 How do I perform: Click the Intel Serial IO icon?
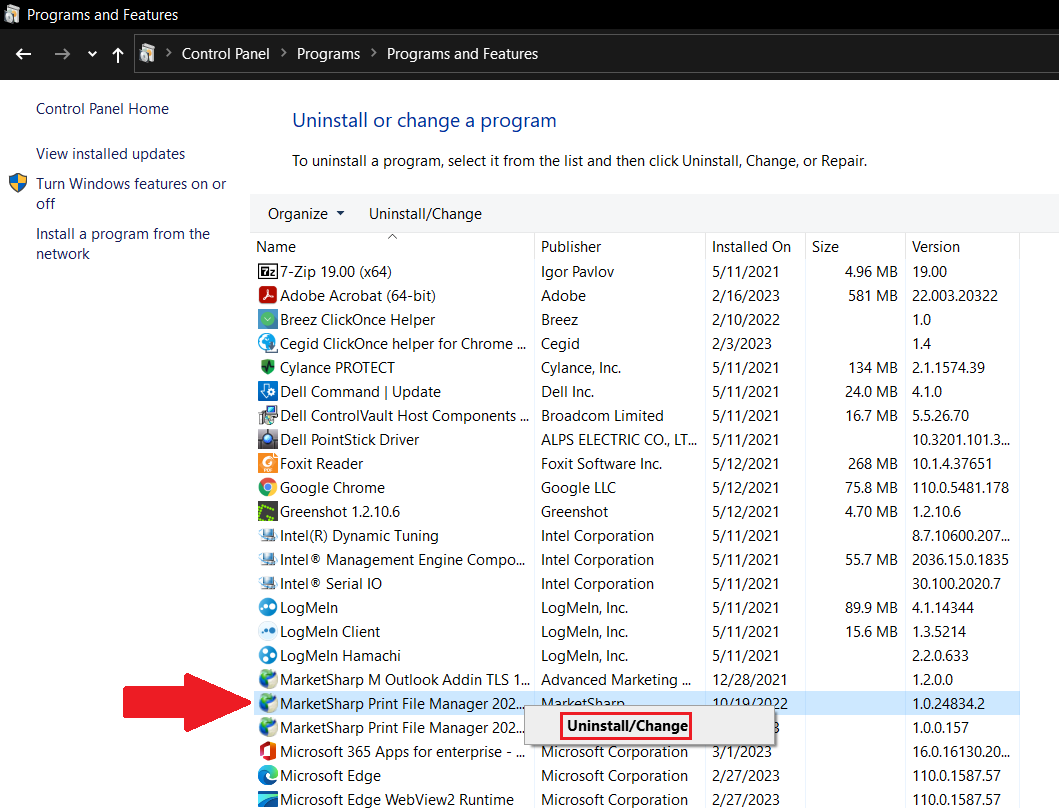pyautogui.click(x=268, y=583)
